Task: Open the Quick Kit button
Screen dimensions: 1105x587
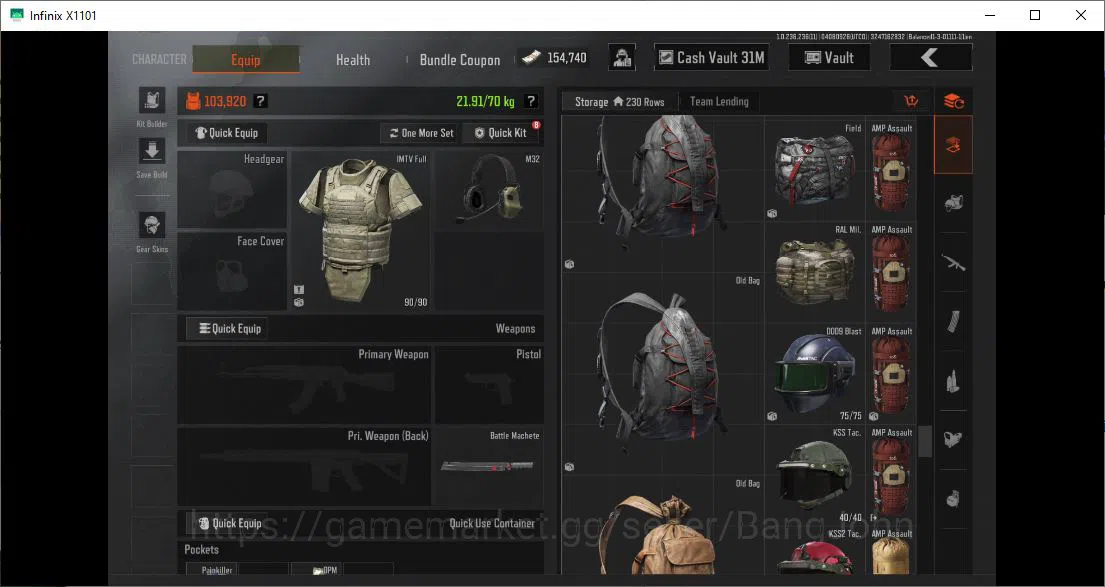Action: pyautogui.click(x=500, y=132)
